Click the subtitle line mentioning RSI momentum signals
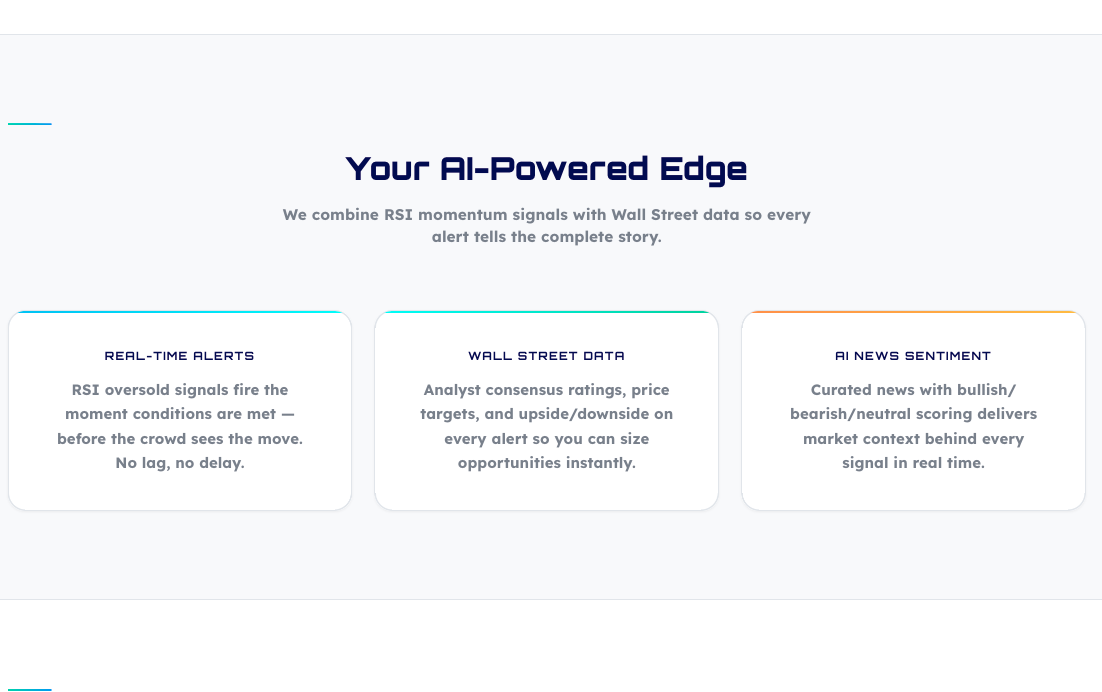The width and height of the screenshot is (1102, 692). (546, 215)
